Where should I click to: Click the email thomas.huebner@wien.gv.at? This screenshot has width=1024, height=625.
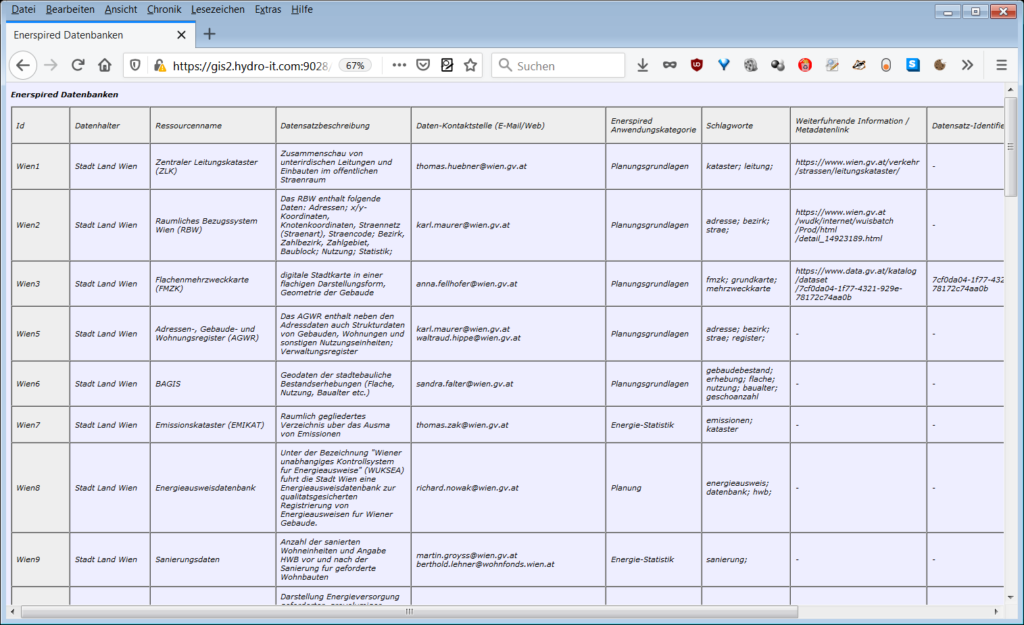(x=471, y=166)
